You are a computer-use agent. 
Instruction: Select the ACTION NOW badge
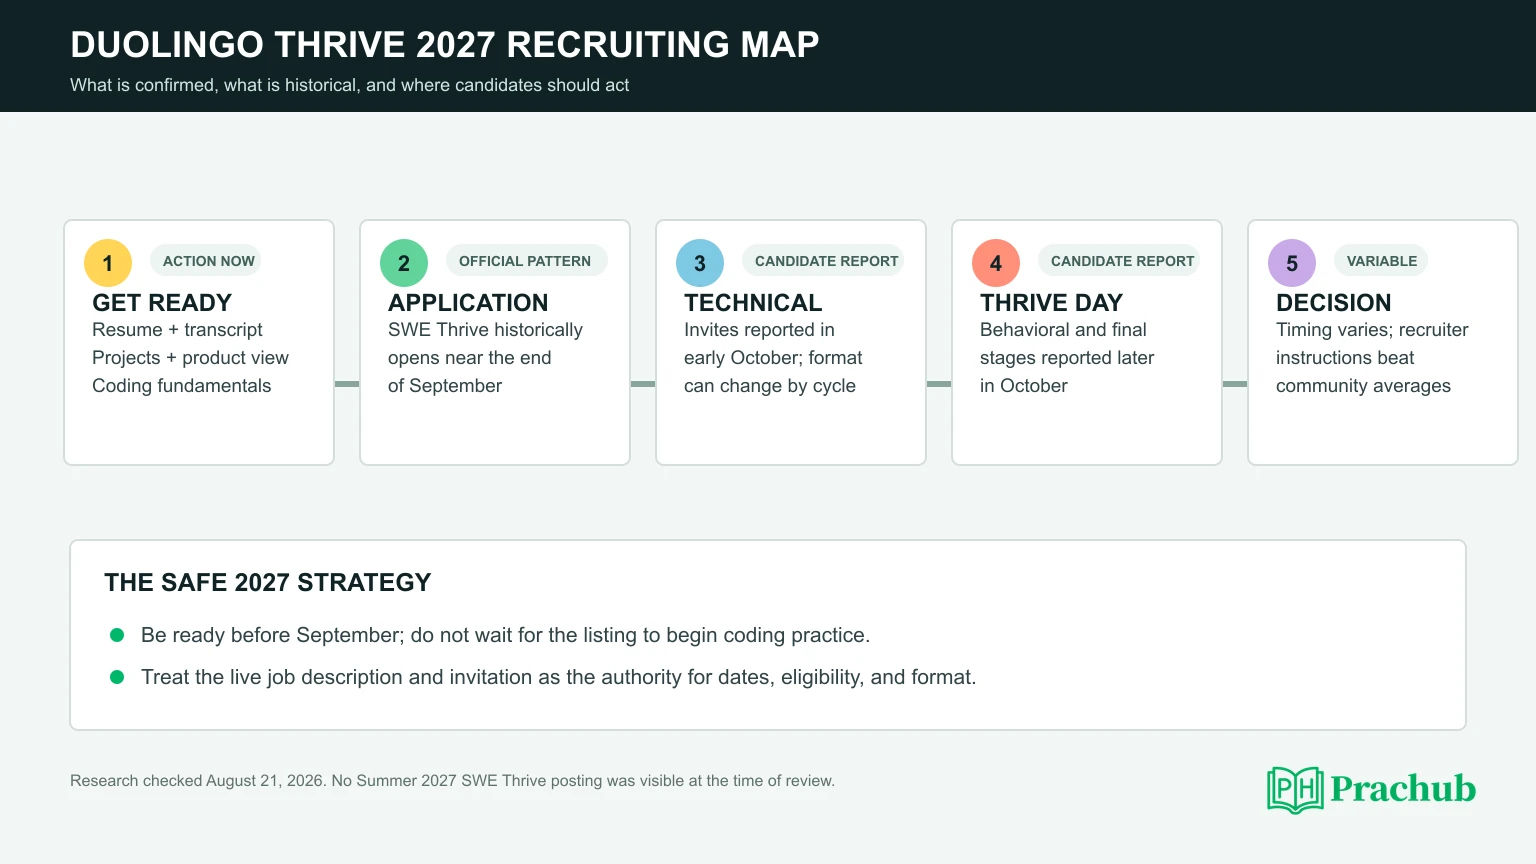point(206,261)
